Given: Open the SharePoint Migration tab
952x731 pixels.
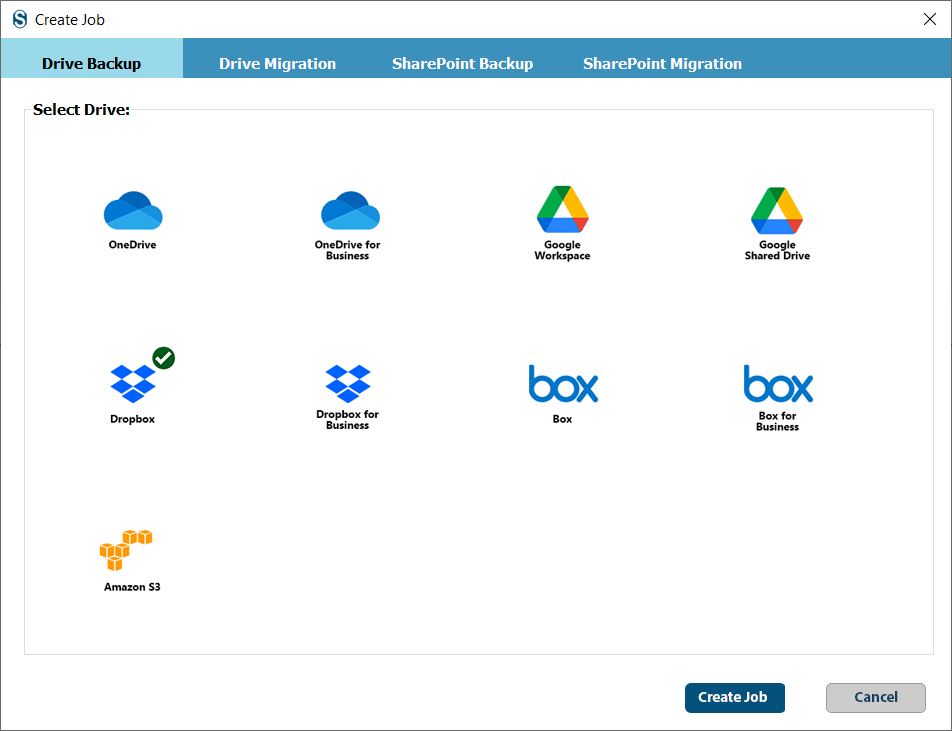Looking at the screenshot, I should pos(662,64).
